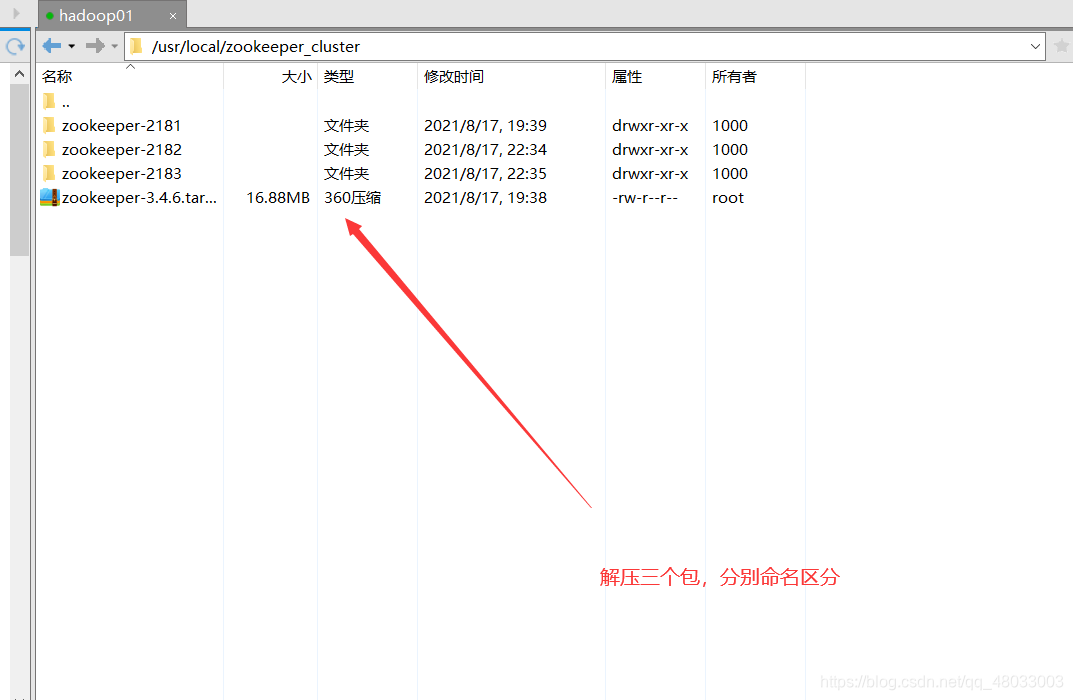Sort by 修改时间 column header
This screenshot has width=1073, height=700.
pyautogui.click(x=454, y=77)
